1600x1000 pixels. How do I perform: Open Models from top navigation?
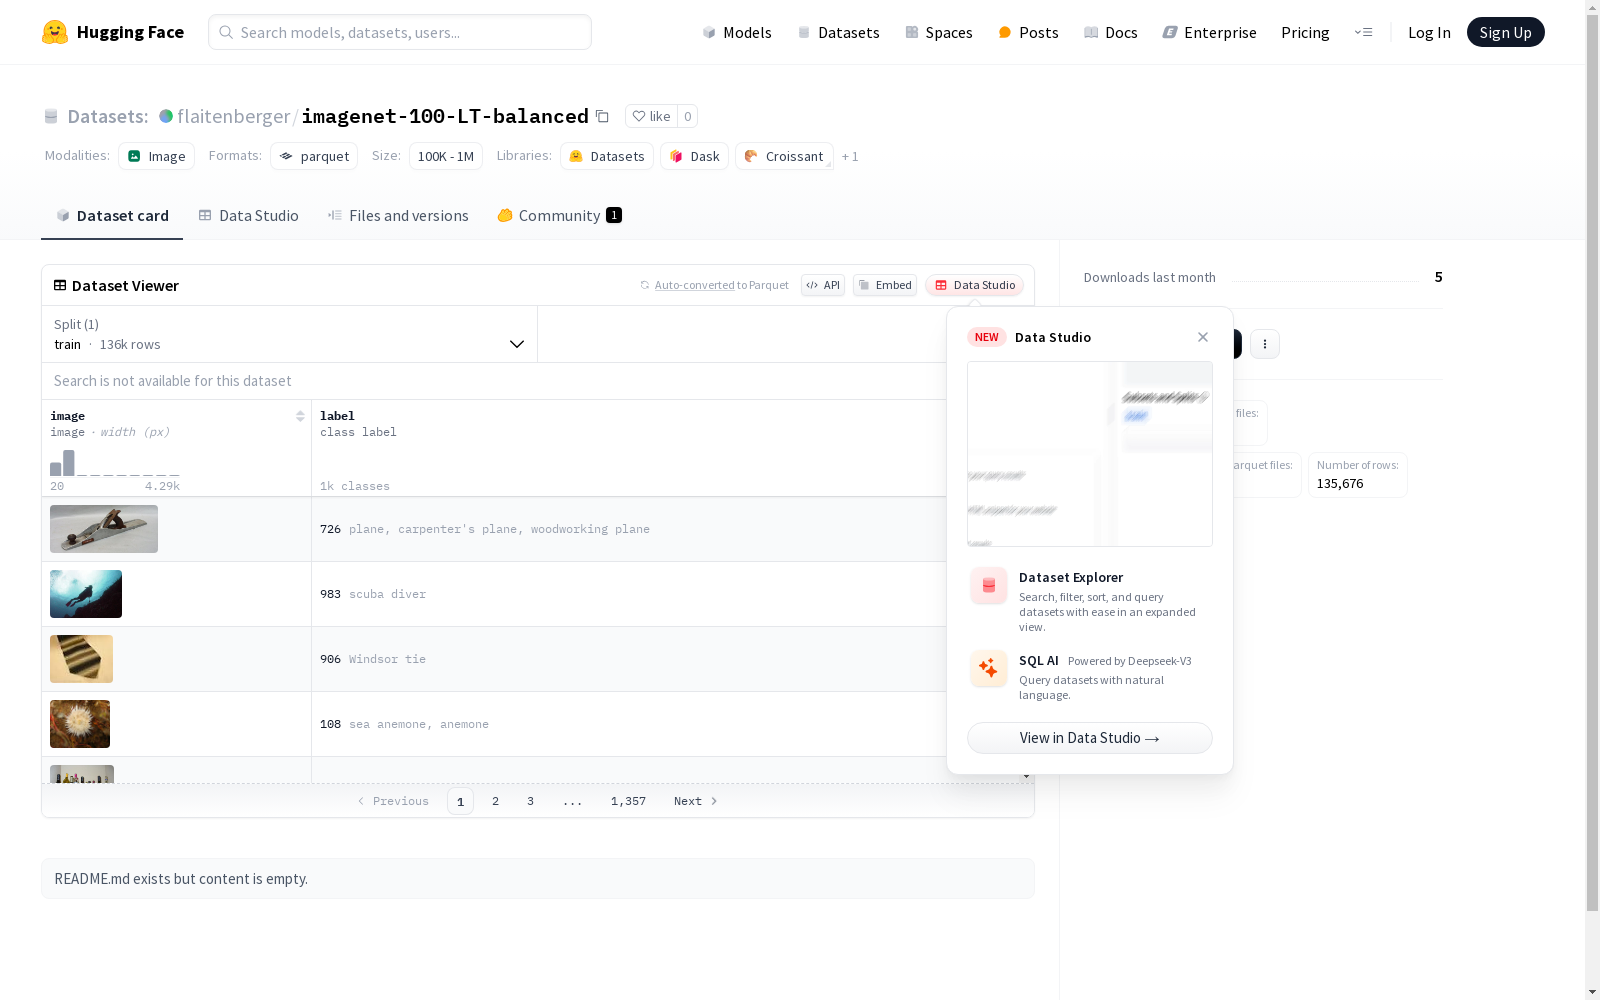[x=737, y=32]
